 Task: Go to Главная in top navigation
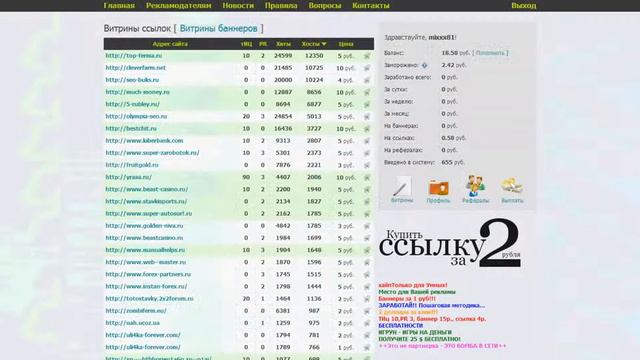point(119,6)
